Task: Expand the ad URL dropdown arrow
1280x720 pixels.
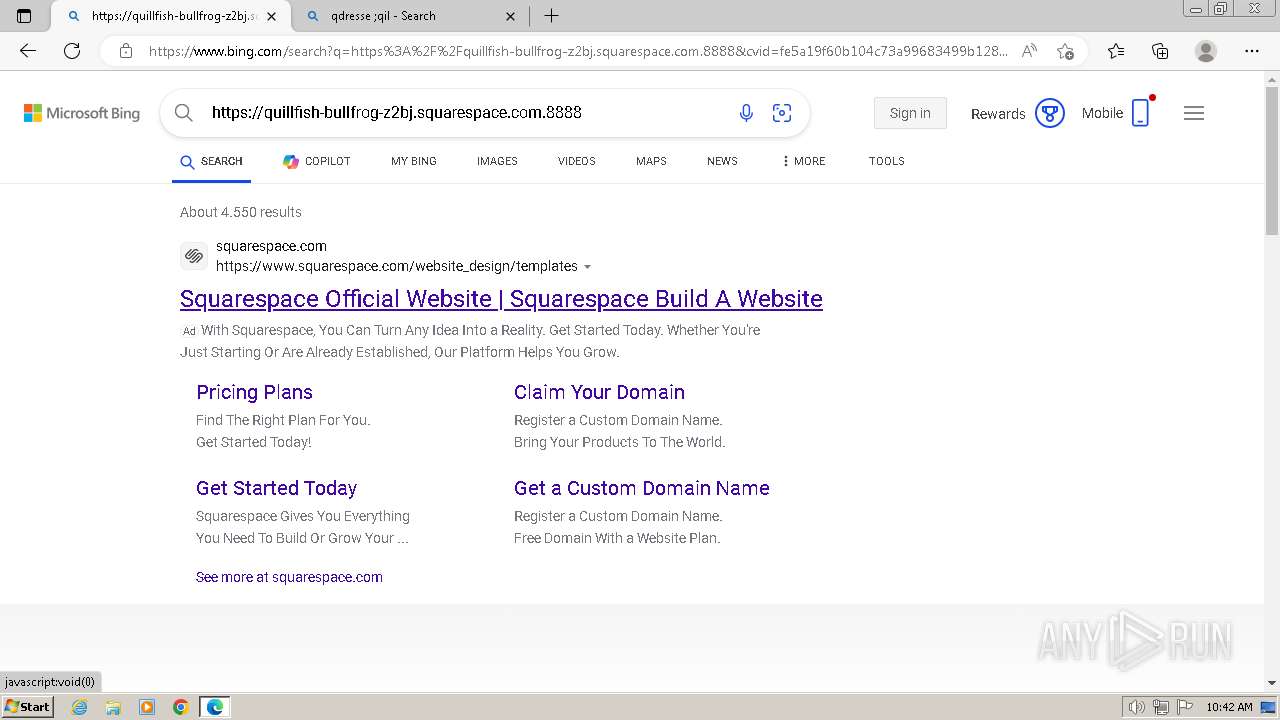Action: pos(587,267)
